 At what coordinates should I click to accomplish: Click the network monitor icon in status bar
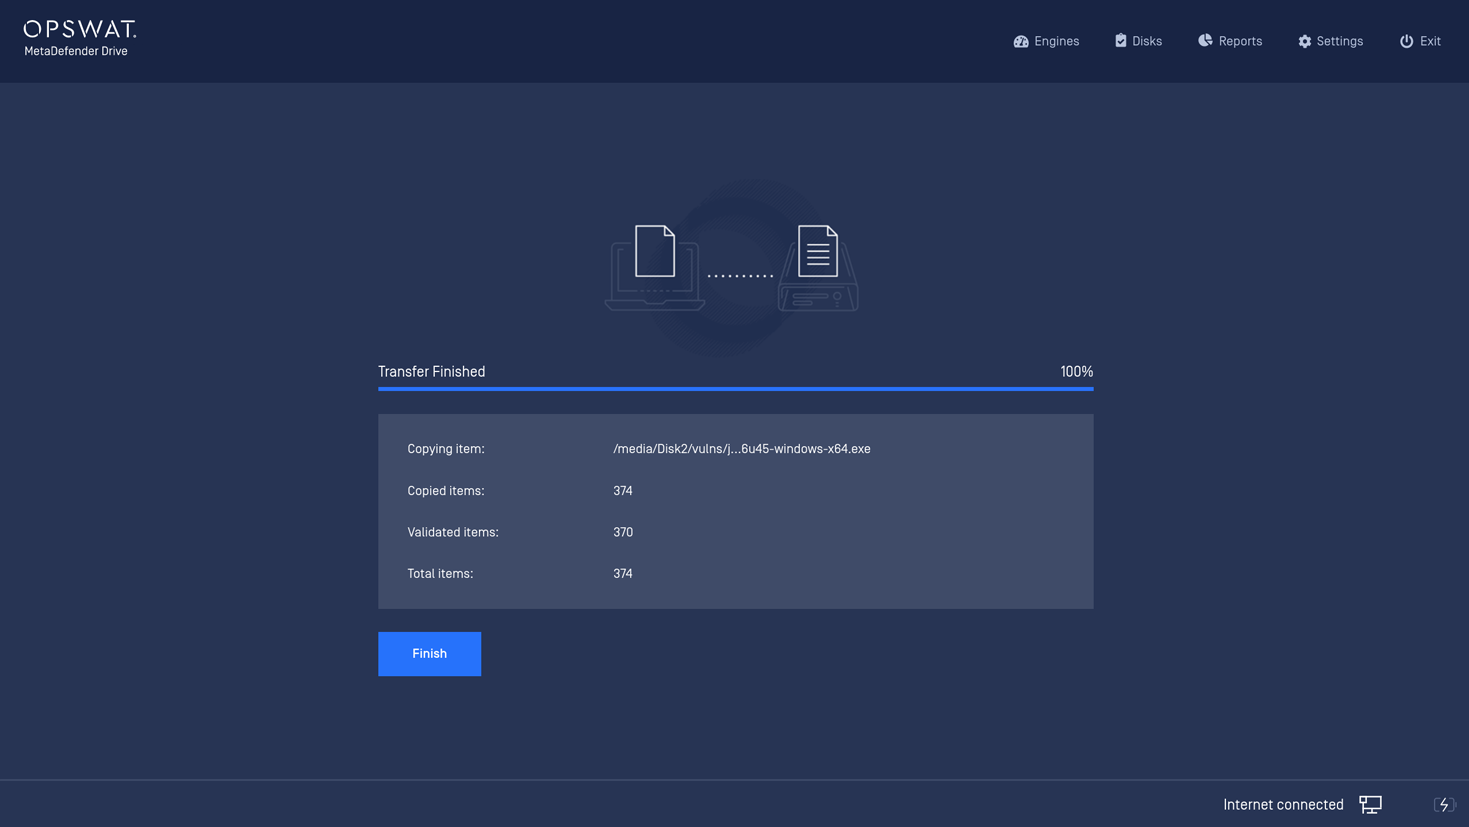[1370, 805]
